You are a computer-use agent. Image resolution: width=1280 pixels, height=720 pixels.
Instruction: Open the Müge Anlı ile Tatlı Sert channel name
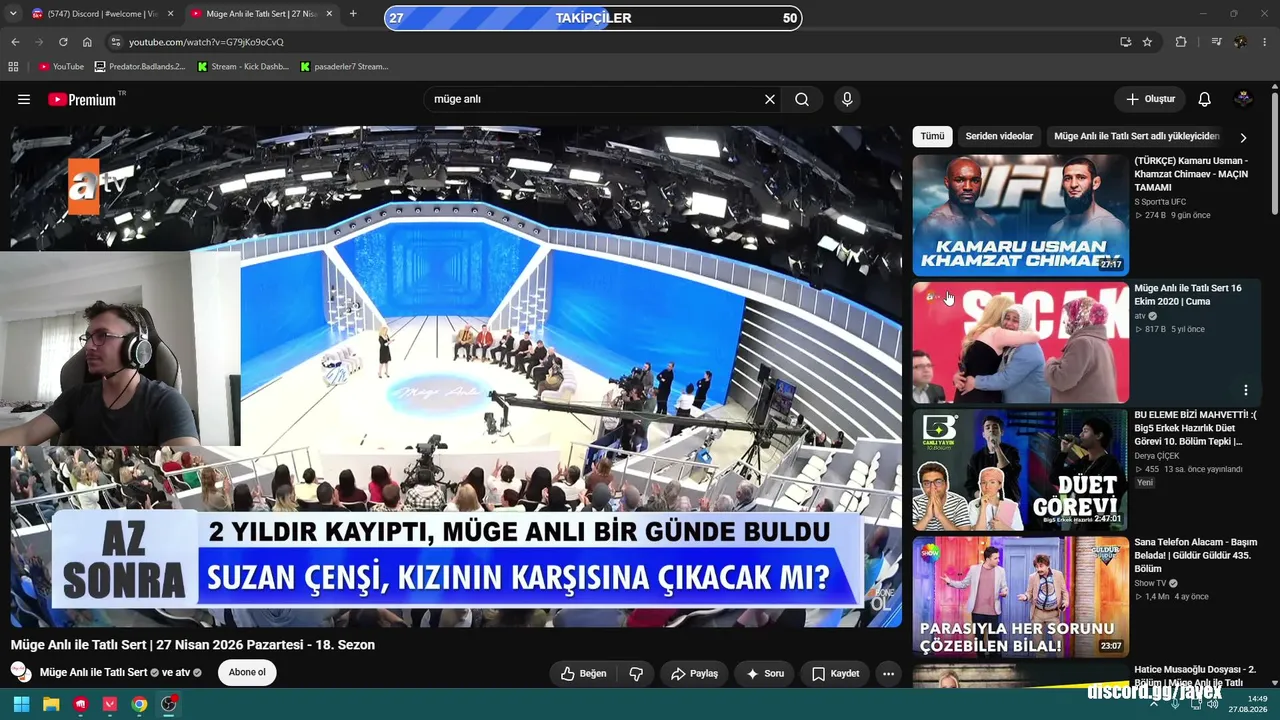point(93,673)
